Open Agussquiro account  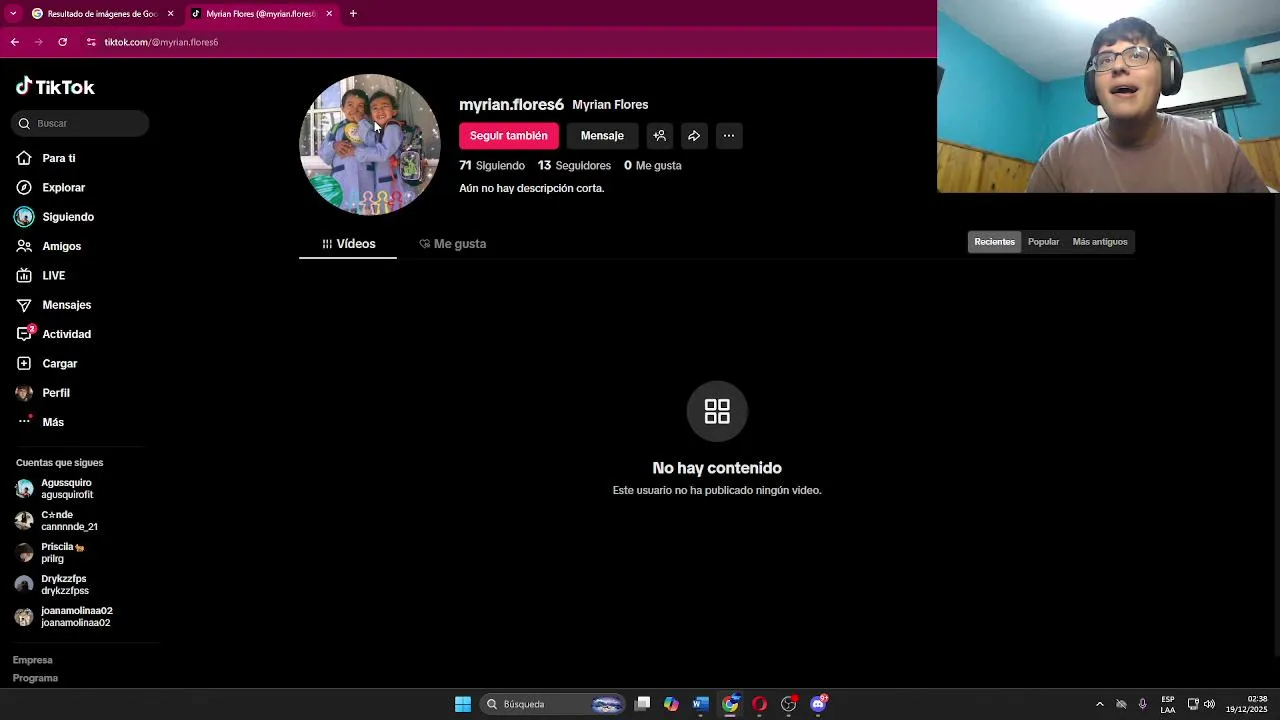66,488
